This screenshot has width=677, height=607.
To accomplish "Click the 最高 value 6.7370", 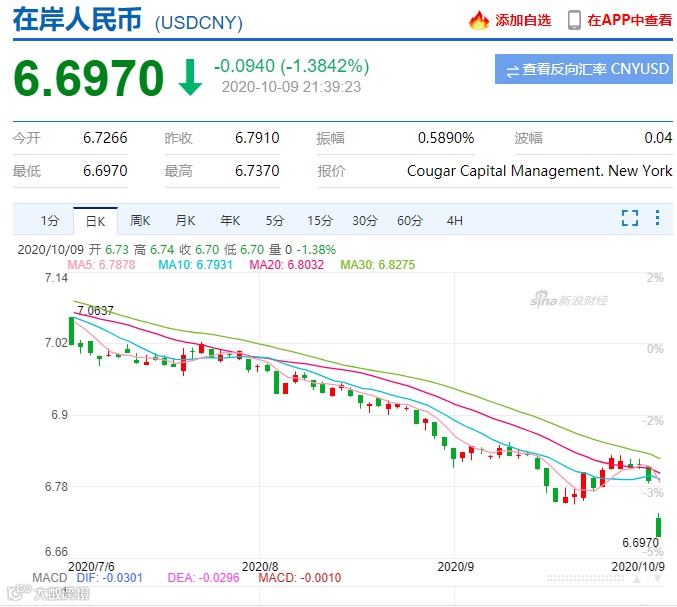I will (x=257, y=171).
